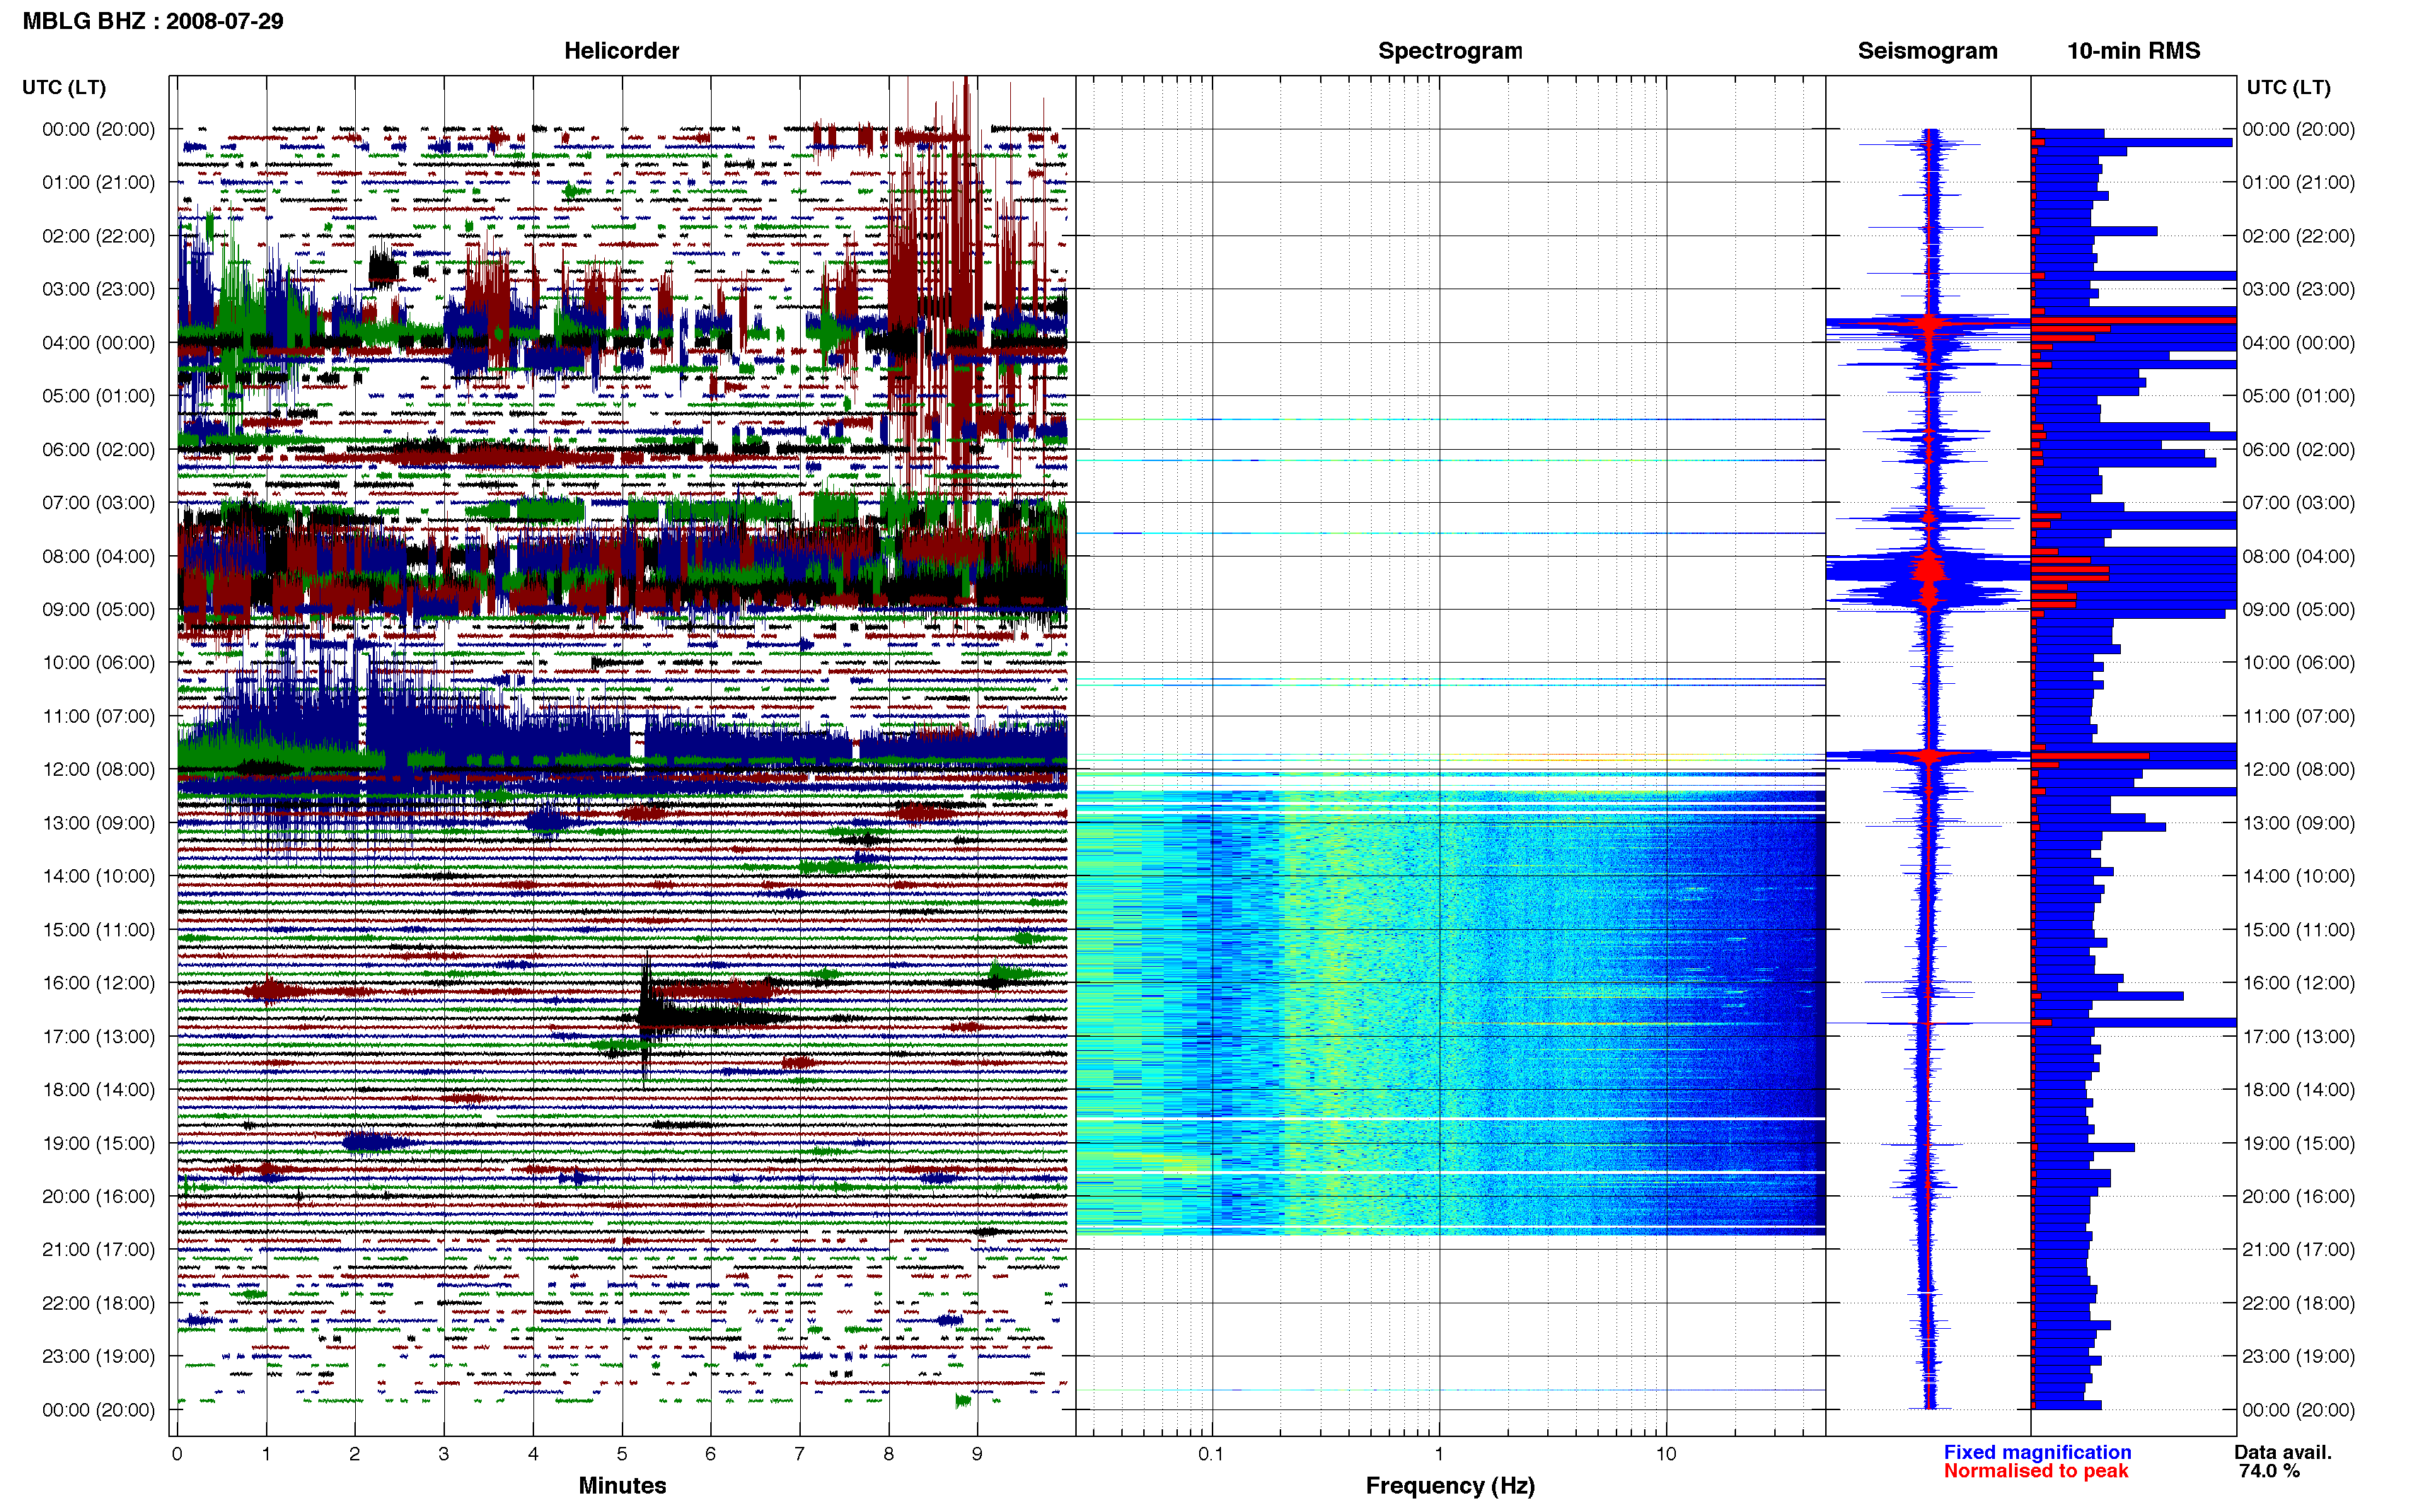Select the 'Helicorder' panel heading
The image size is (2418, 1512).
point(621,51)
